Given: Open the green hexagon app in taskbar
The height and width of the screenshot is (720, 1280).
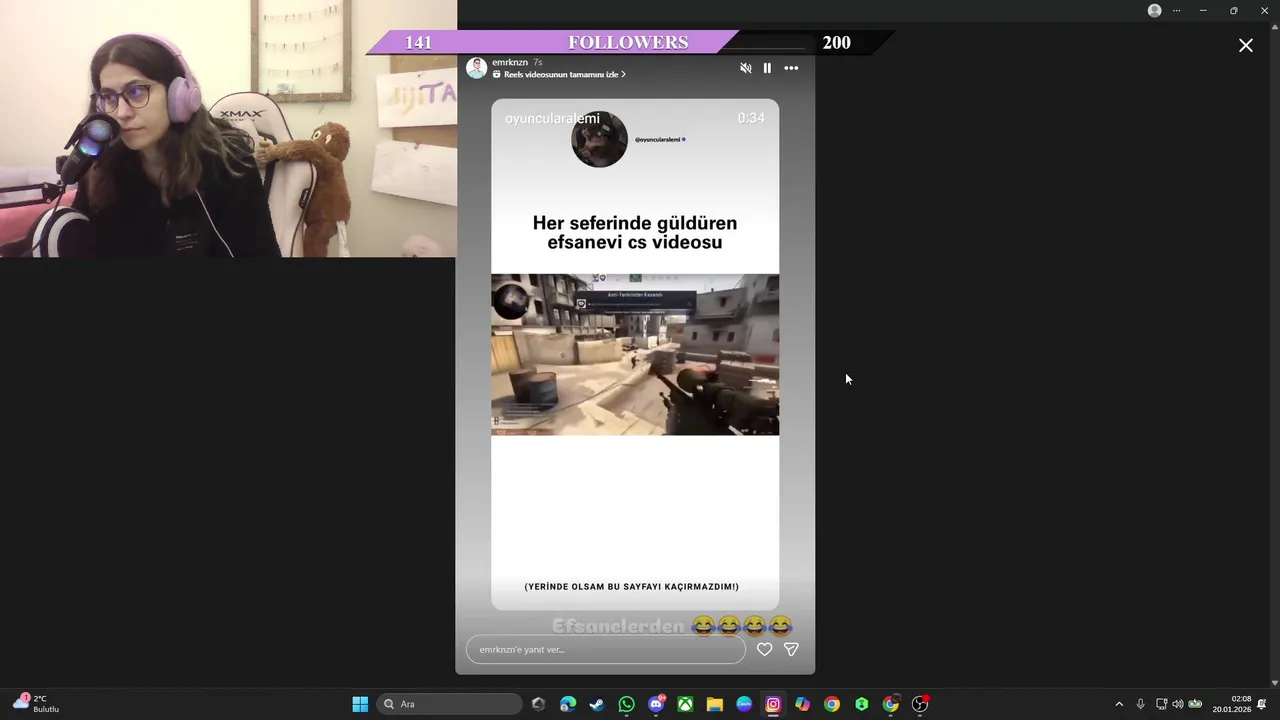Looking at the screenshot, I should point(861,704).
